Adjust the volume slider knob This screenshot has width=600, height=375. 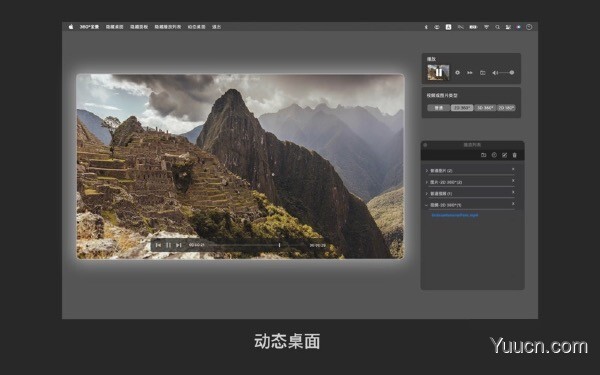tap(512, 72)
